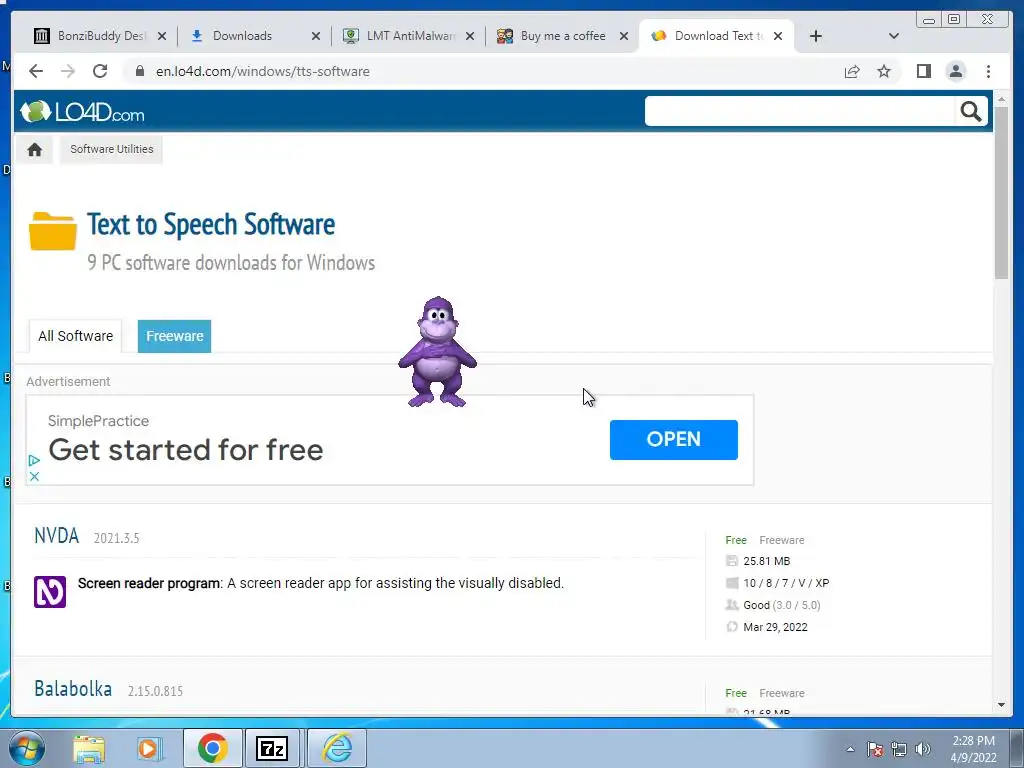The height and width of the screenshot is (768, 1024).
Task: Close the Download Text to Speech tab
Action: pyautogui.click(x=778, y=36)
